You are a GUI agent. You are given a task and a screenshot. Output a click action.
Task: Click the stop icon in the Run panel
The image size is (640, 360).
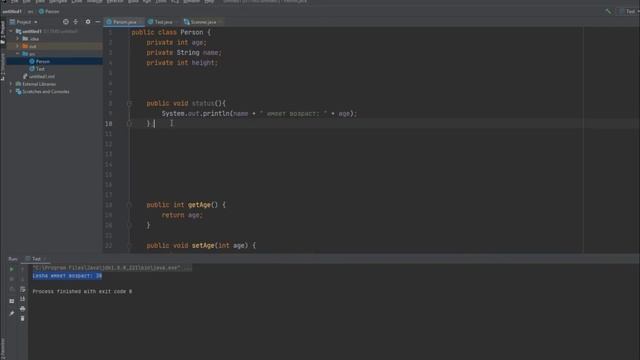[x=11, y=279]
